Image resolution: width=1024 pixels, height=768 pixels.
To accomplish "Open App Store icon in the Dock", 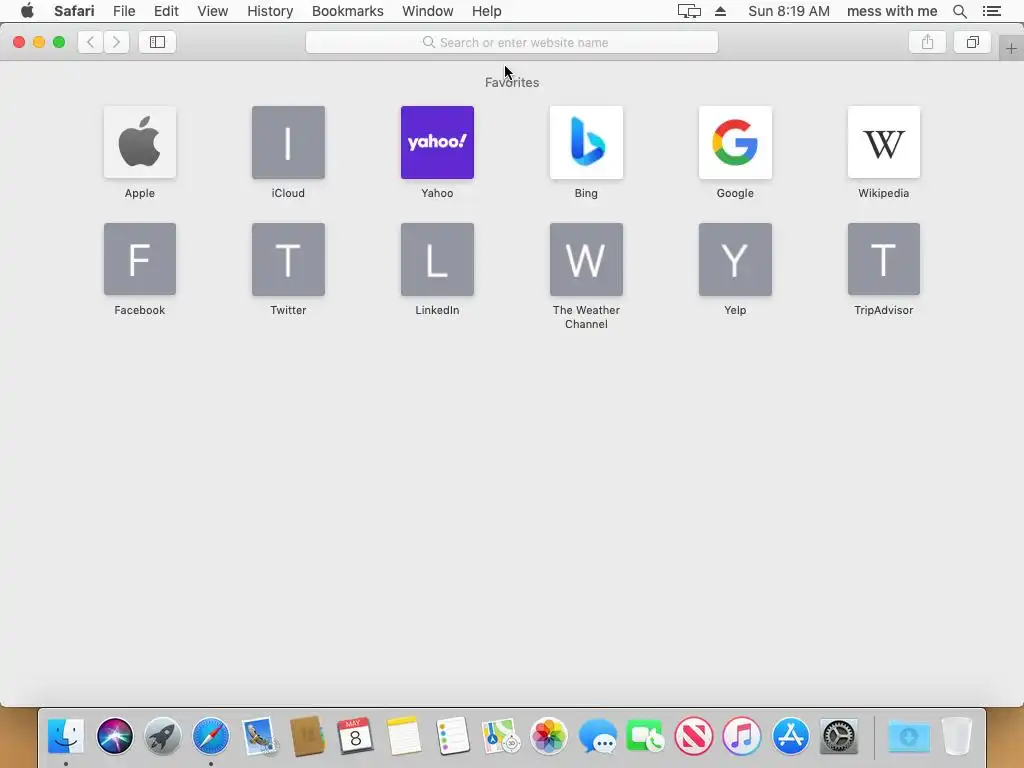I will 790,736.
